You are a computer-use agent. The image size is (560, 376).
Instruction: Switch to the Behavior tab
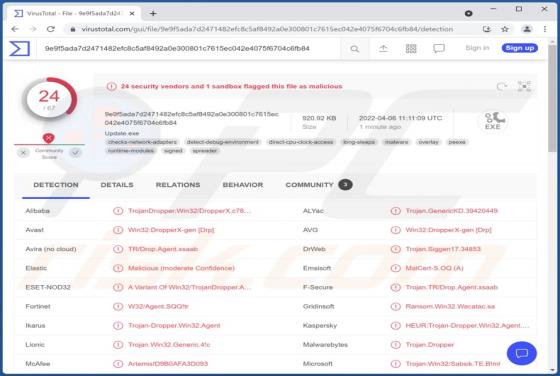pos(243,185)
